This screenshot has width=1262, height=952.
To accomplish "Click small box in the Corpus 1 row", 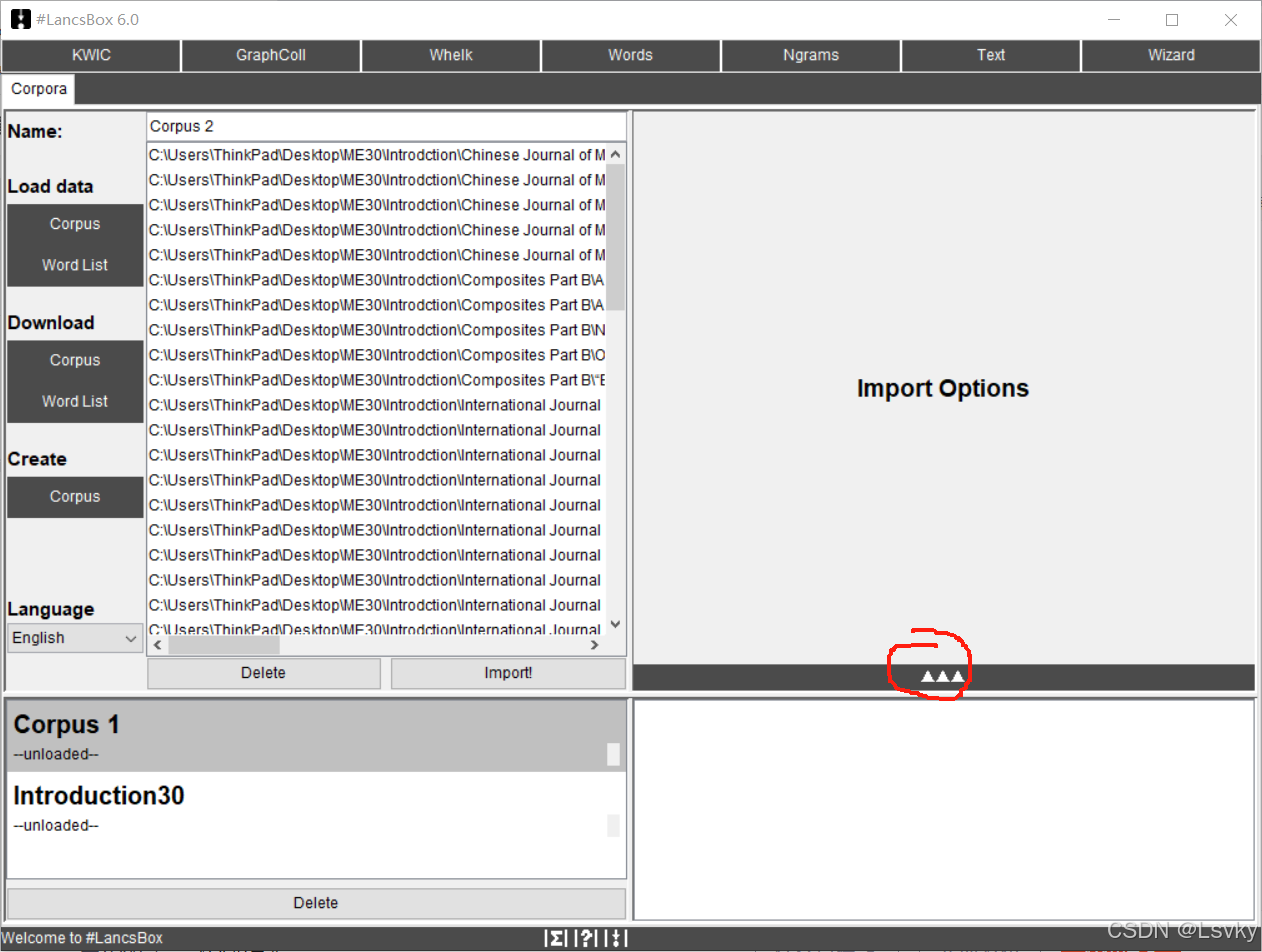I will pos(613,755).
